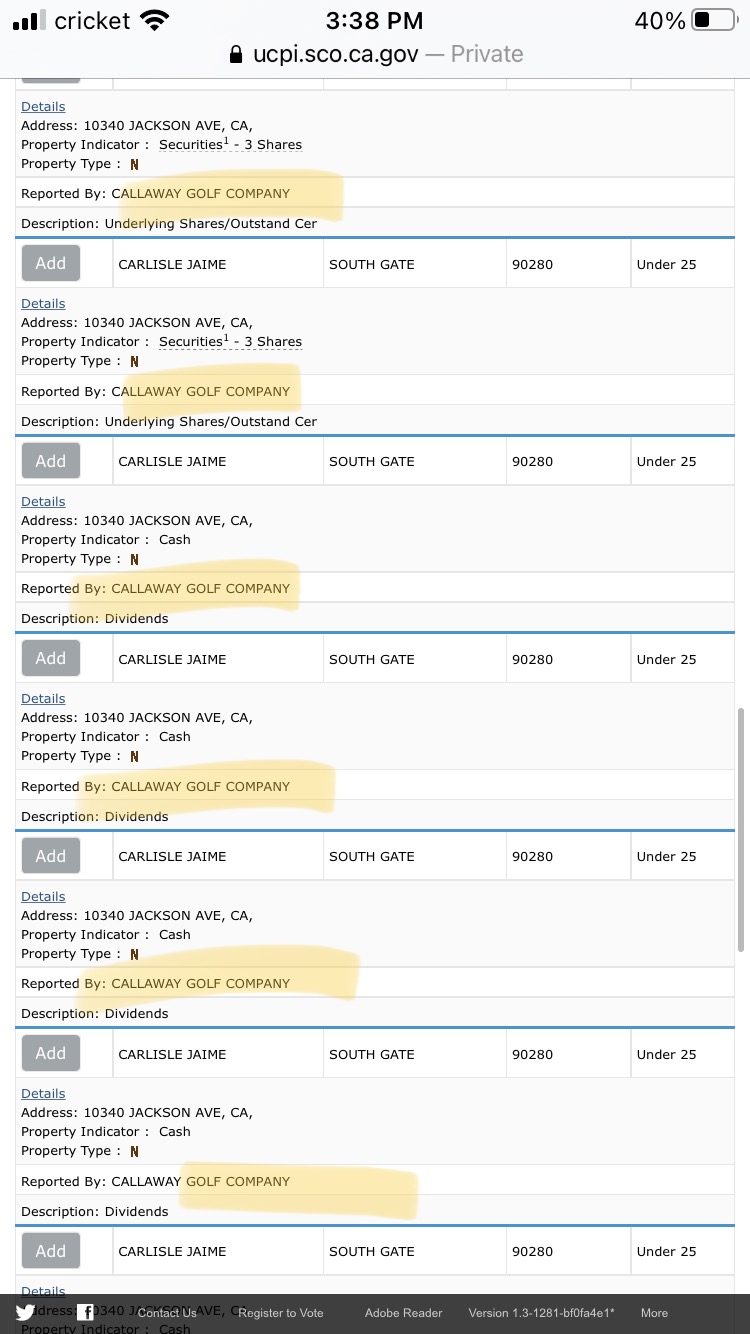Open Adobe Reader footer link
Screen dimensions: 750x1334
pyautogui.click(x=403, y=1313)
